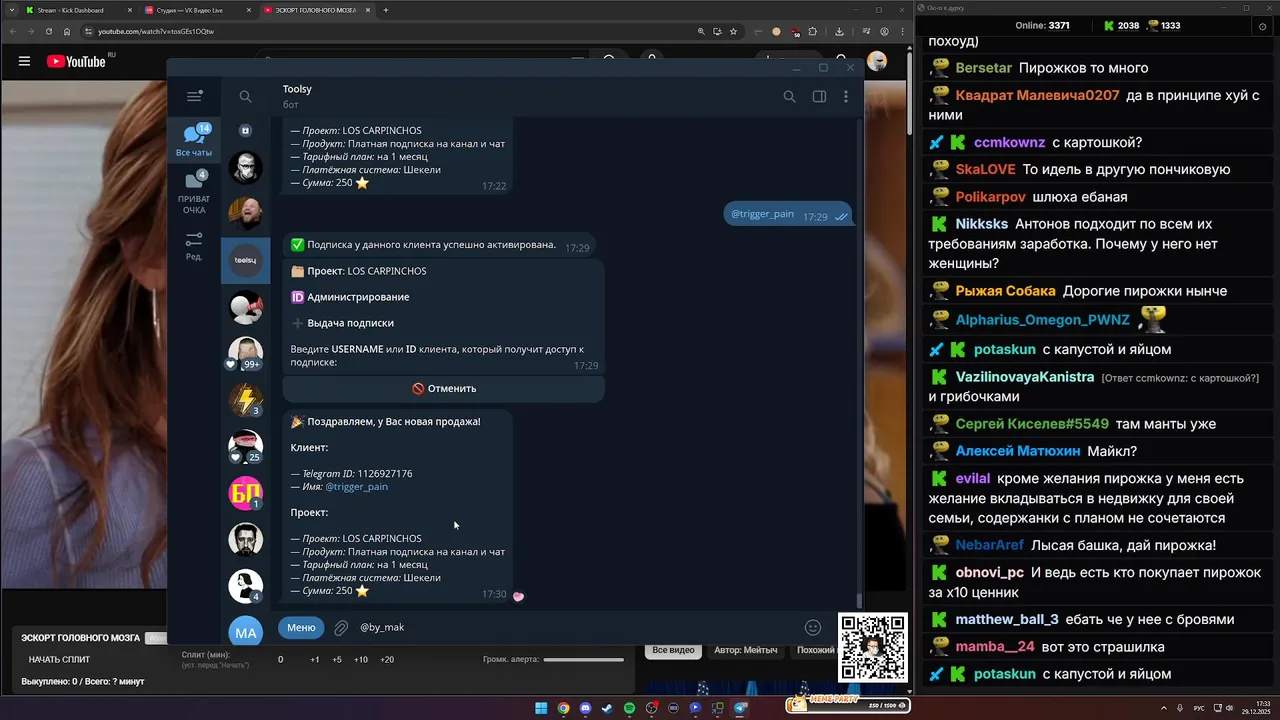Open the Telegram hamburger menu
This screenshot has width=1280, height=720.
(194, 96)
